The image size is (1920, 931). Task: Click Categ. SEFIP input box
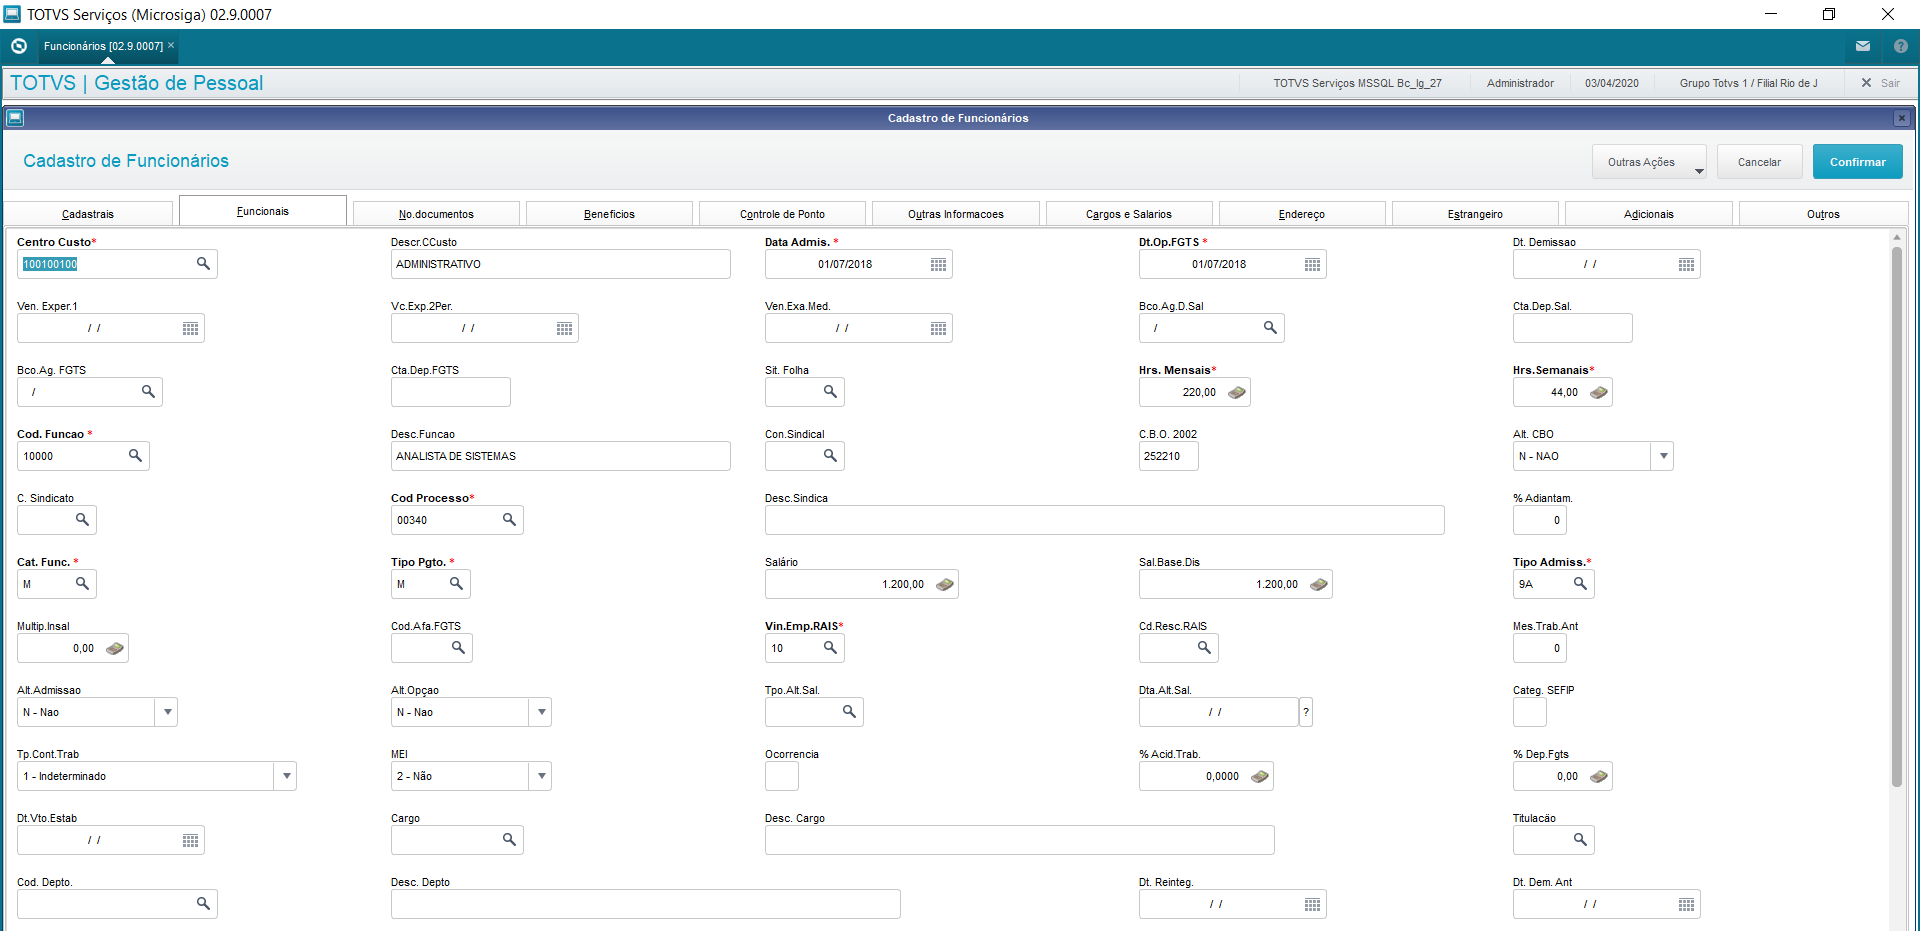[1530, 712]
